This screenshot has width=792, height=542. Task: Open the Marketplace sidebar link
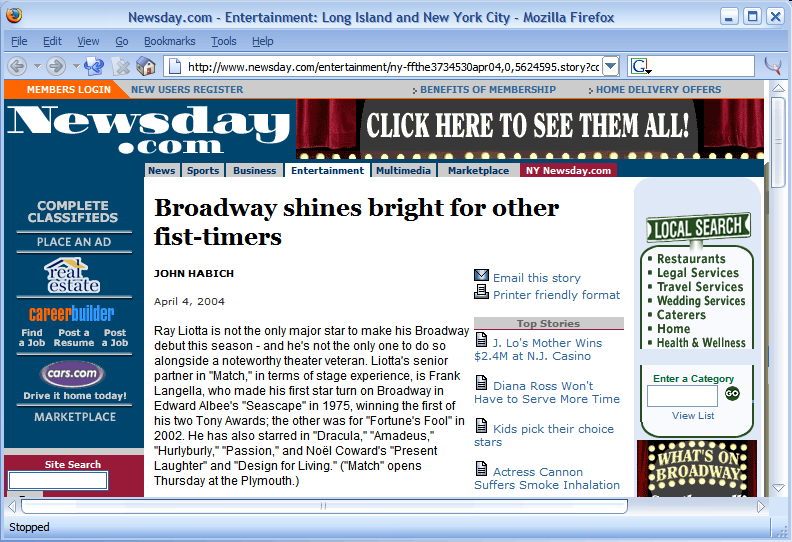coord(75,417)
